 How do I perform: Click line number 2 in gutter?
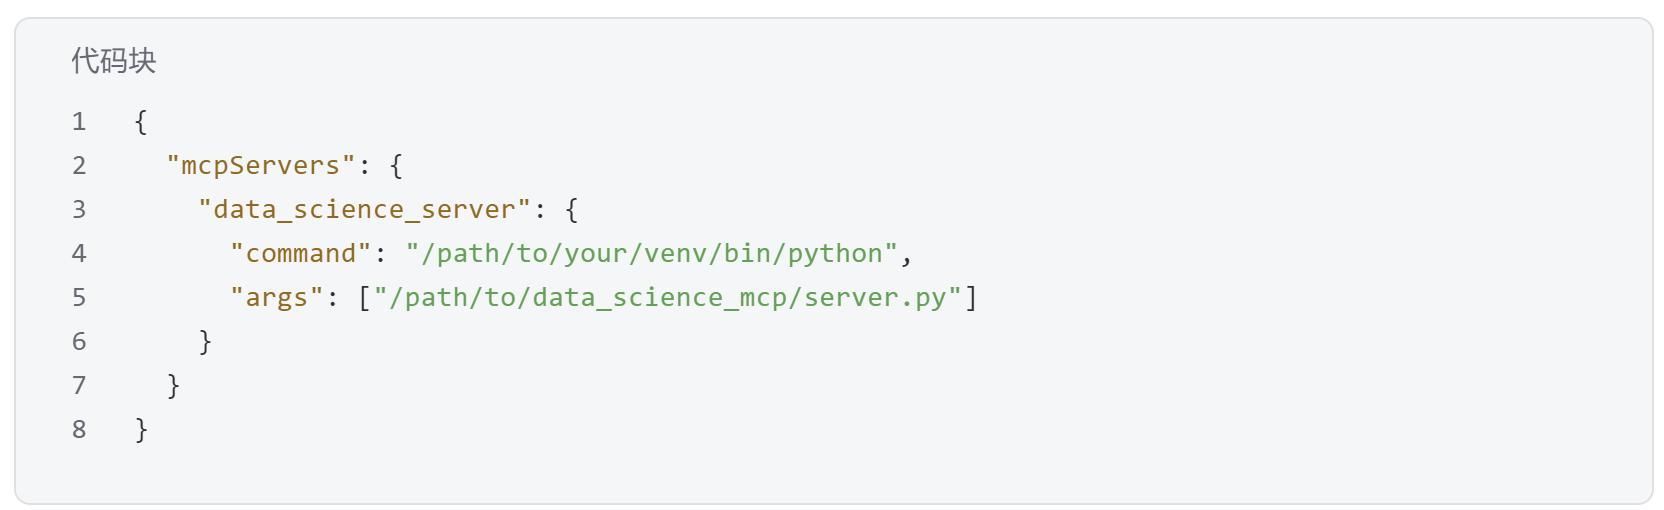click(x=79, y=166)
